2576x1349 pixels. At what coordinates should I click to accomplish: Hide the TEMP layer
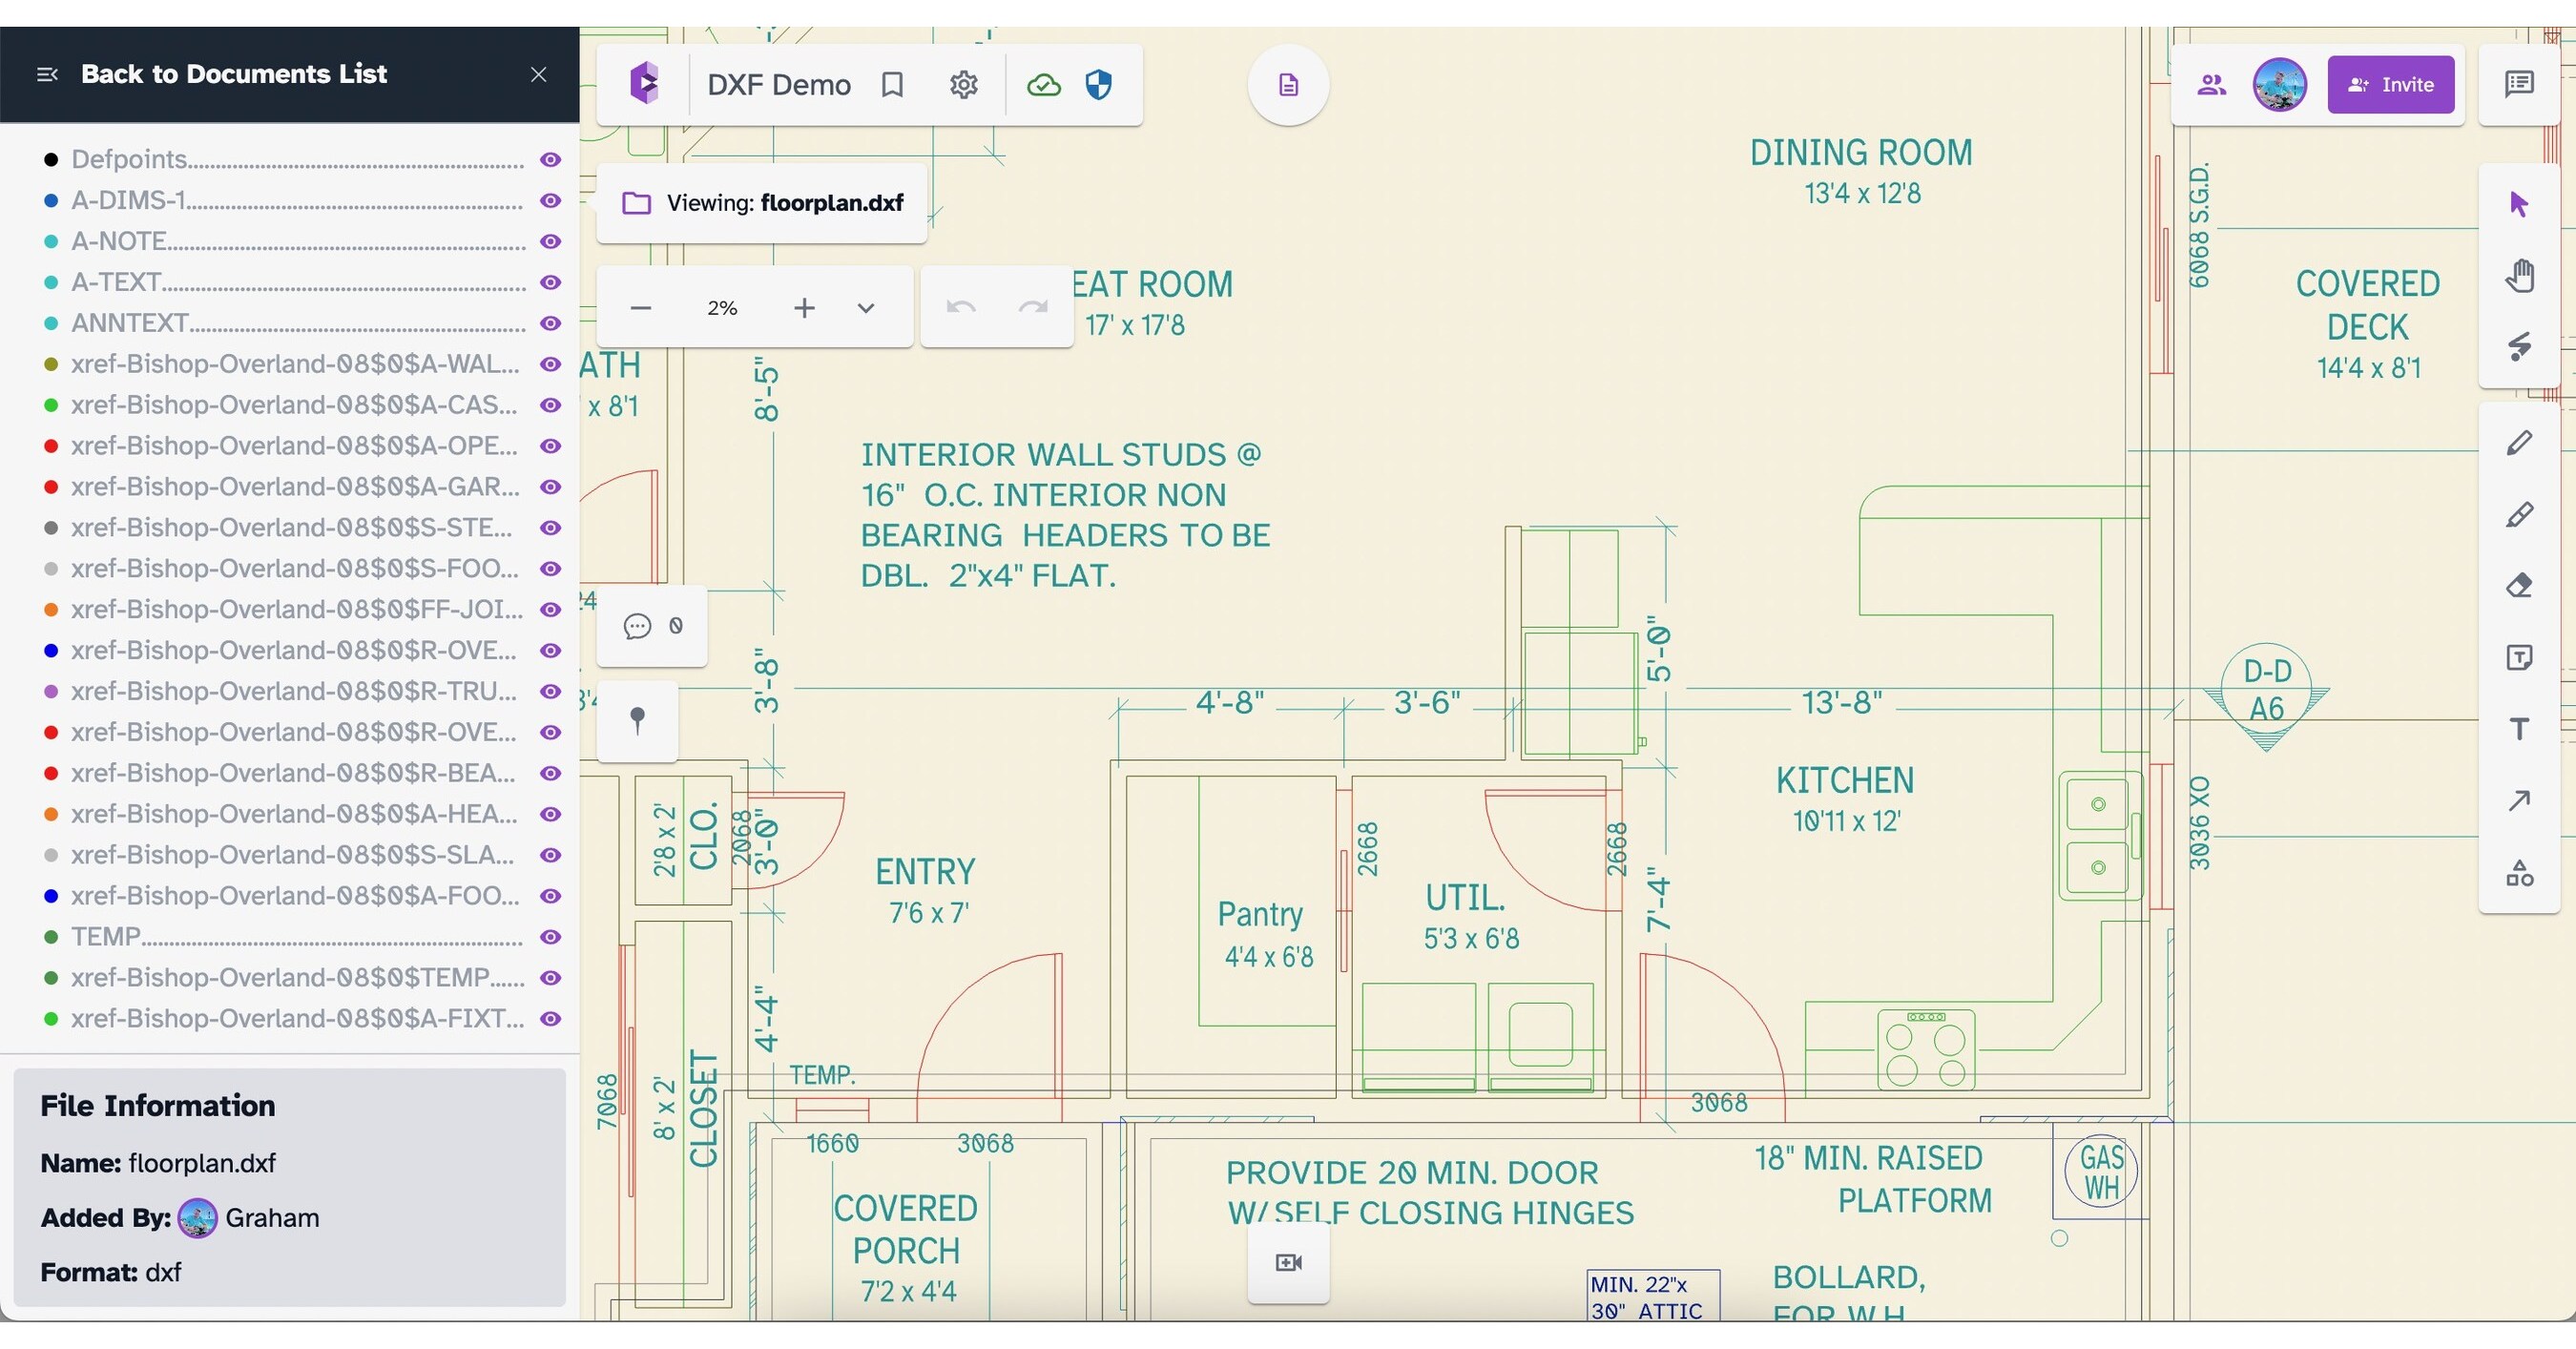coord(550,937)
